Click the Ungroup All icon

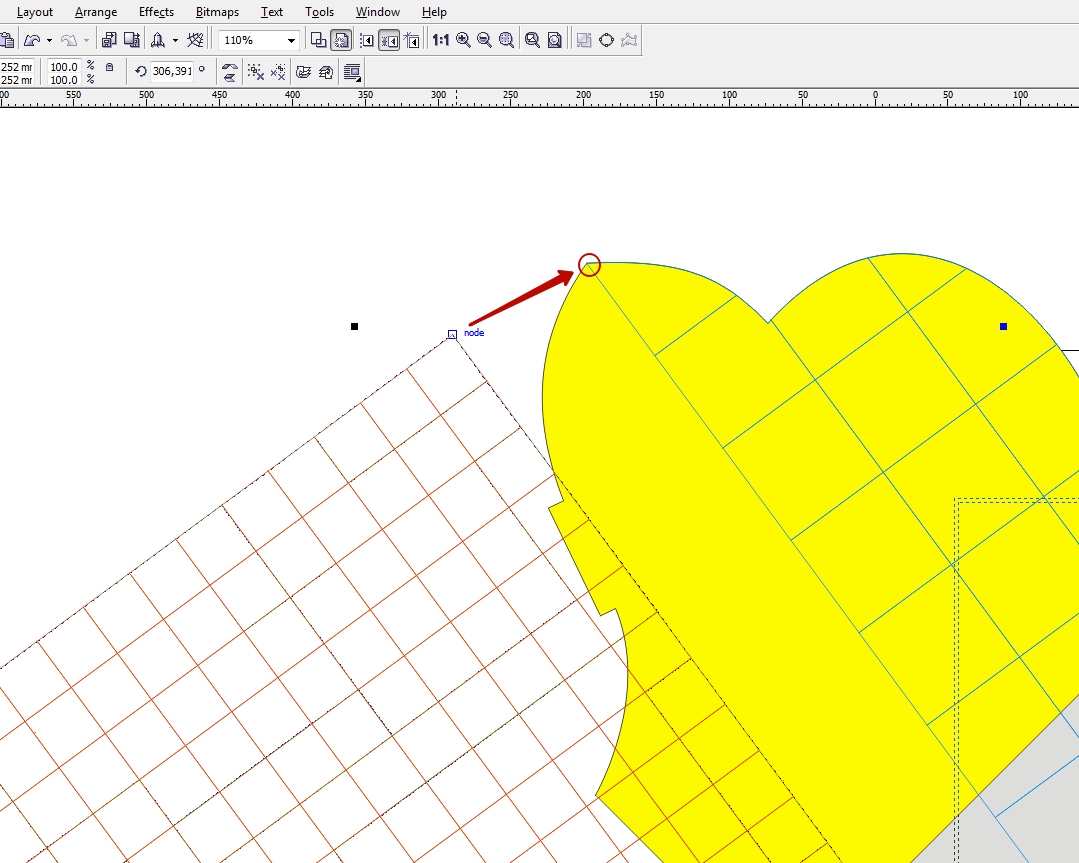click(278, 72)
